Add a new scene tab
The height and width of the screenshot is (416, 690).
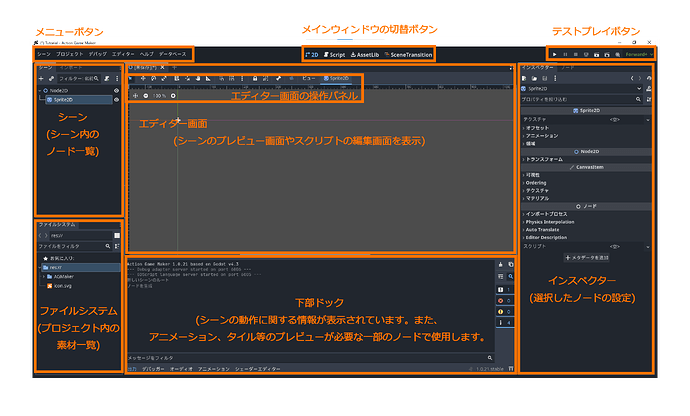pyautogui.click(x=174, y=67)
